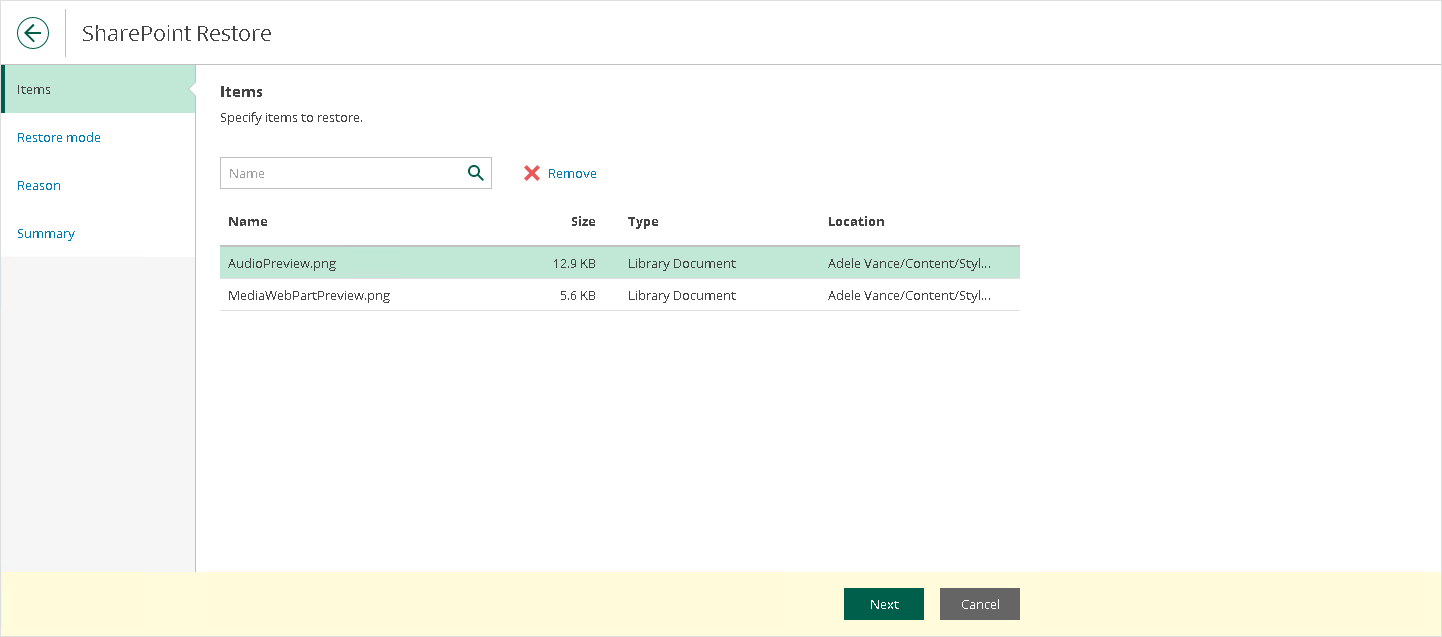The width and height of the screenshot is (1442, 637).
Task: Click the Next button
Action: click(x=884, y=604)
